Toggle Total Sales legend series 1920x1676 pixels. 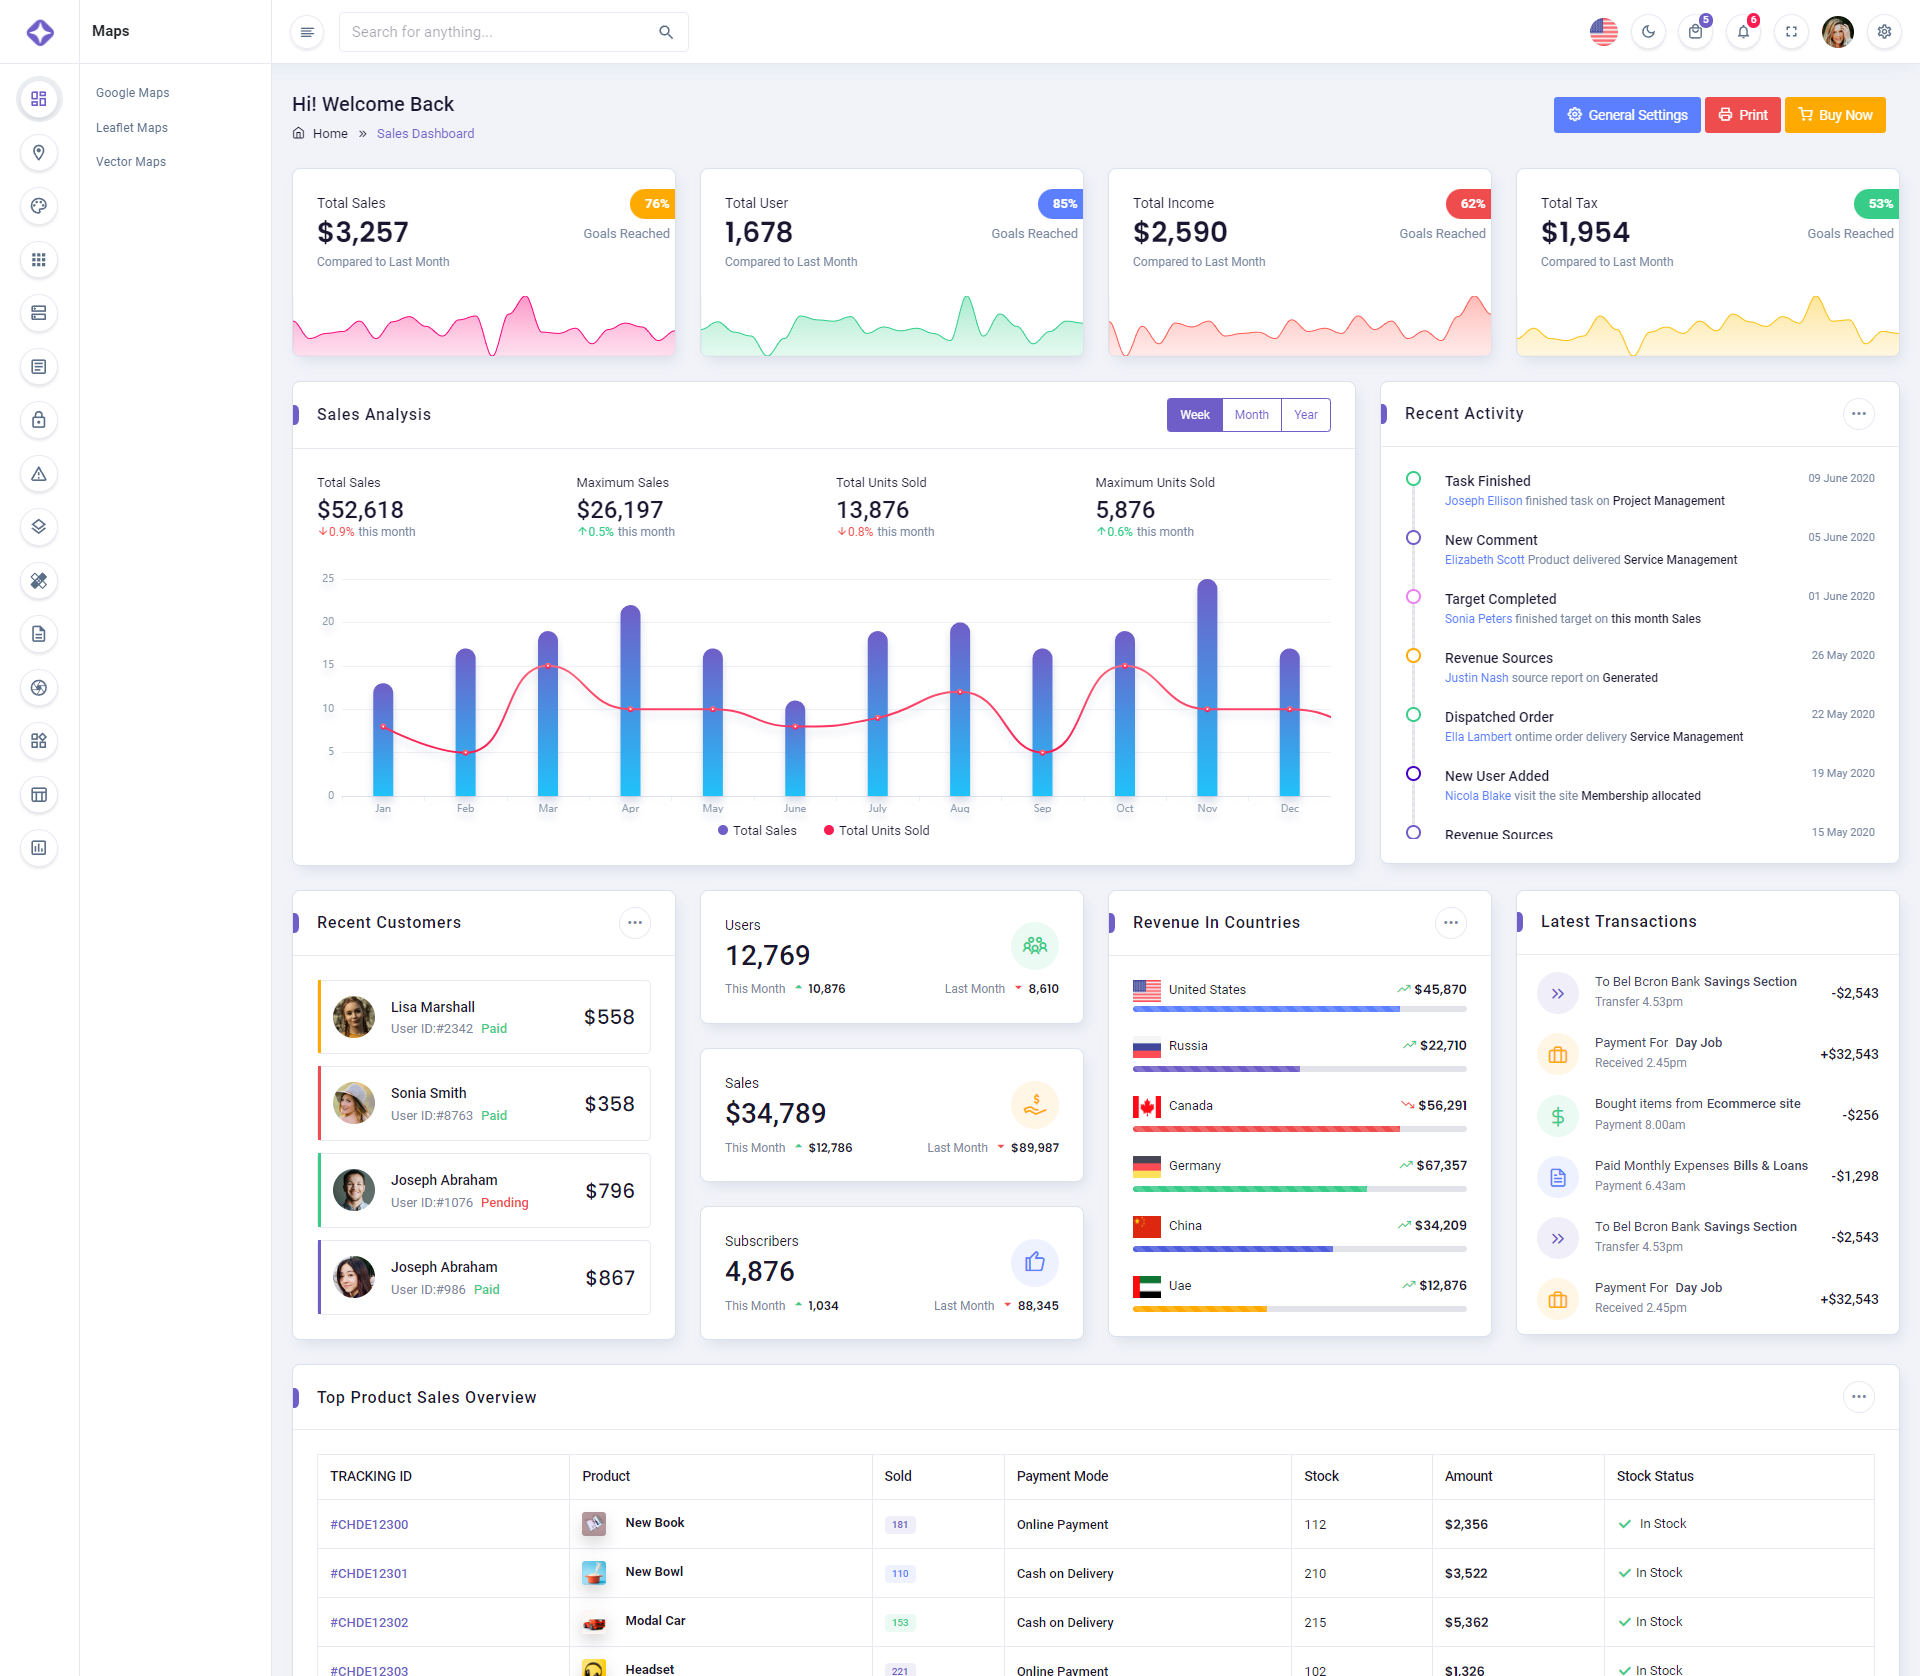click(757, 831)
